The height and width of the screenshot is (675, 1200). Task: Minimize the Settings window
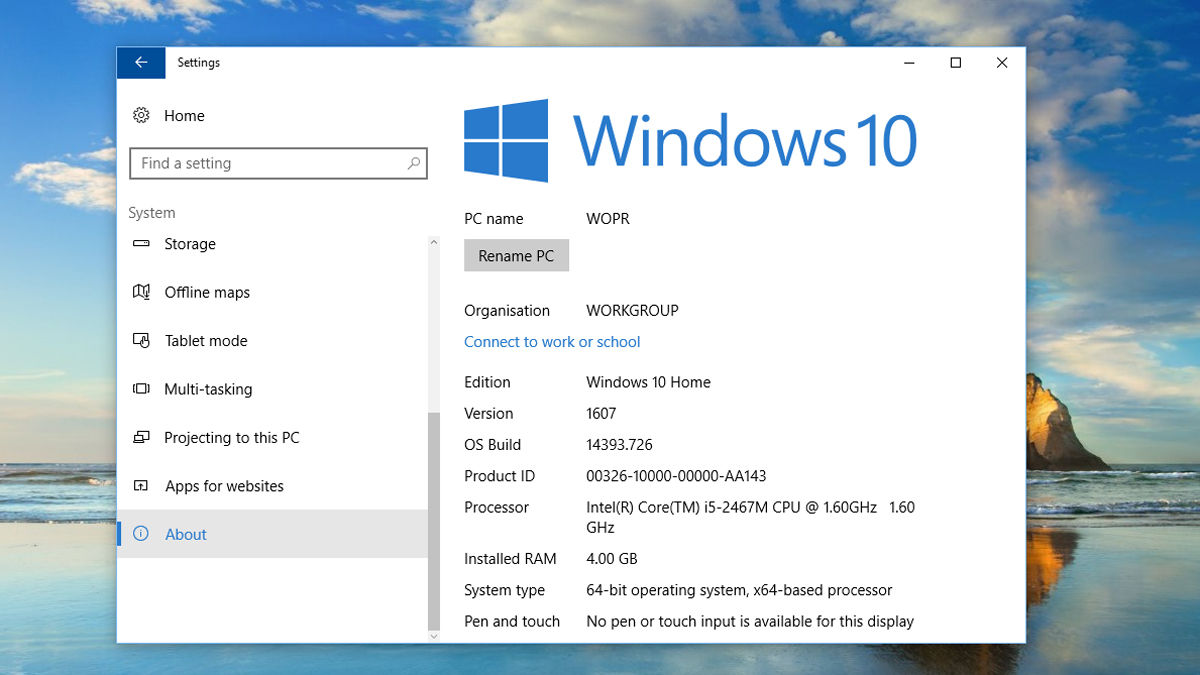click(909, 62)
